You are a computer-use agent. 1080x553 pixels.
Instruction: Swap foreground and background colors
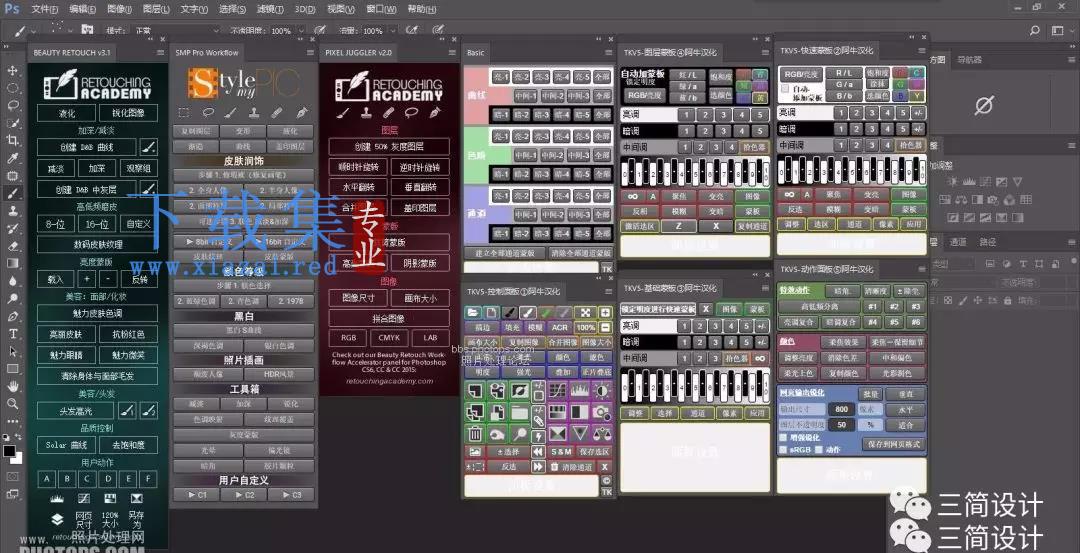tap(19, 438)
